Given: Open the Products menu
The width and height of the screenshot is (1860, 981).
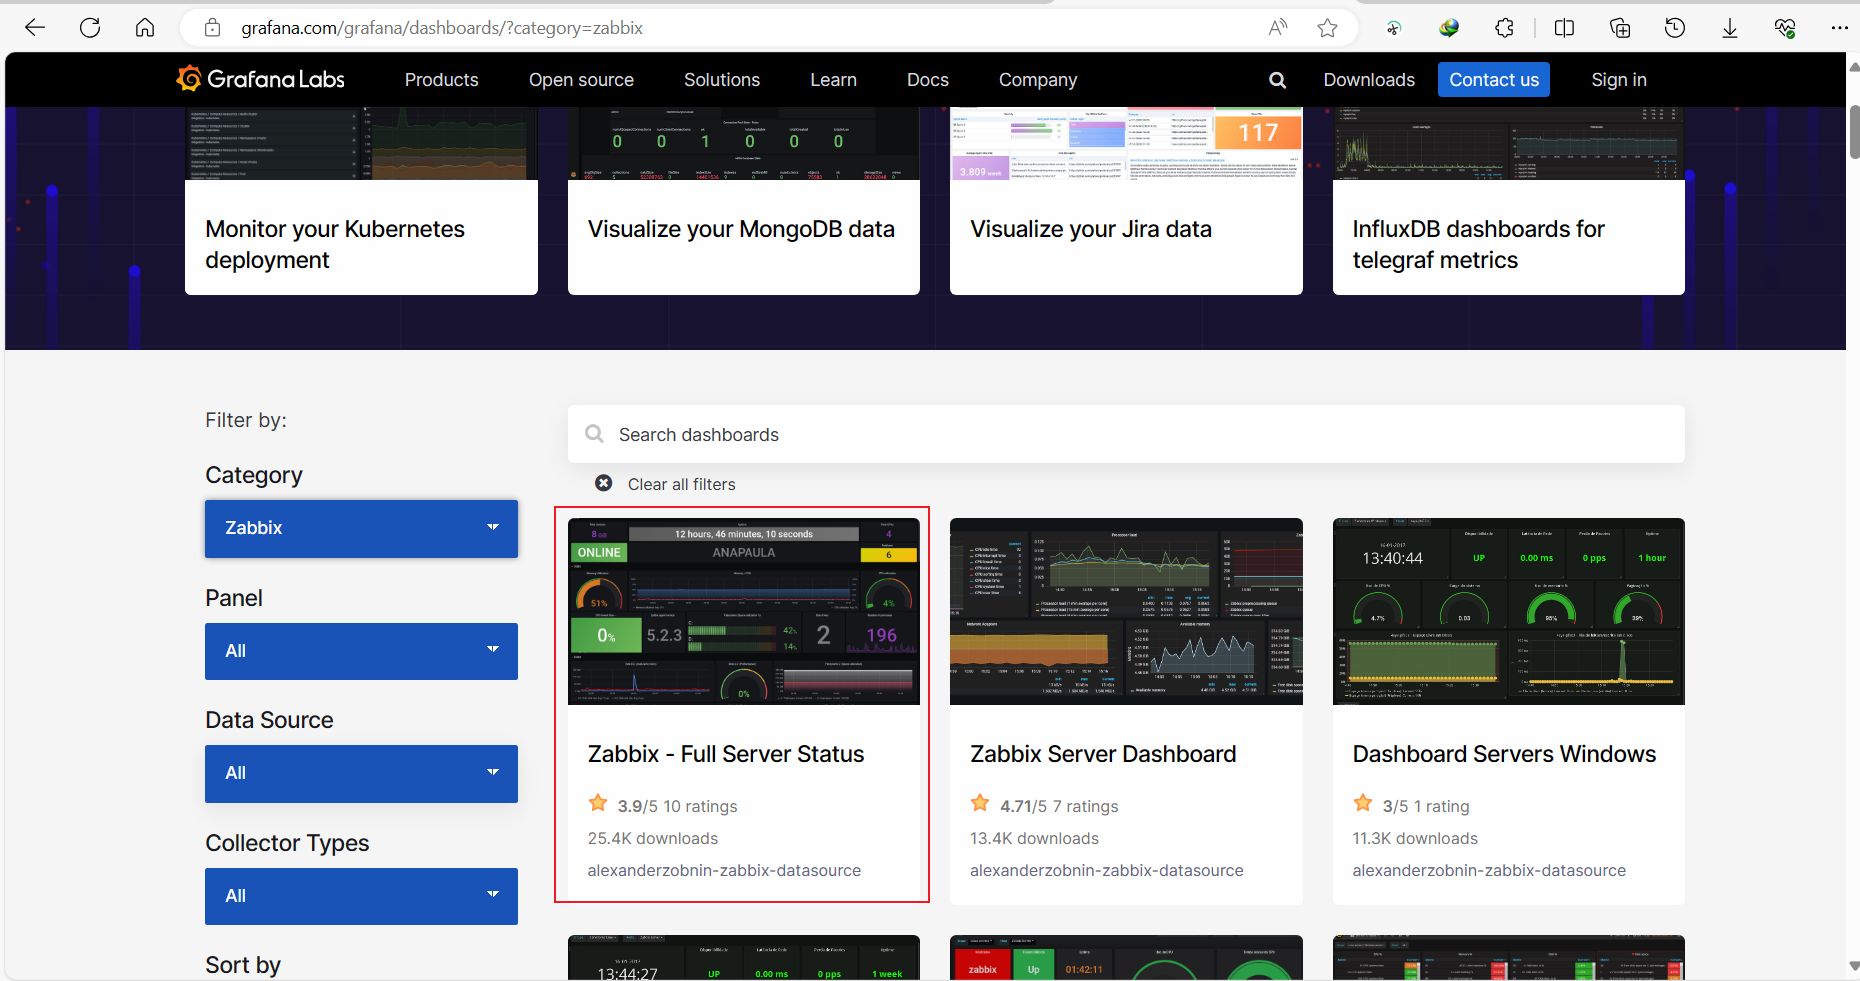Looking at the screenshot, I should click(441, 80).
